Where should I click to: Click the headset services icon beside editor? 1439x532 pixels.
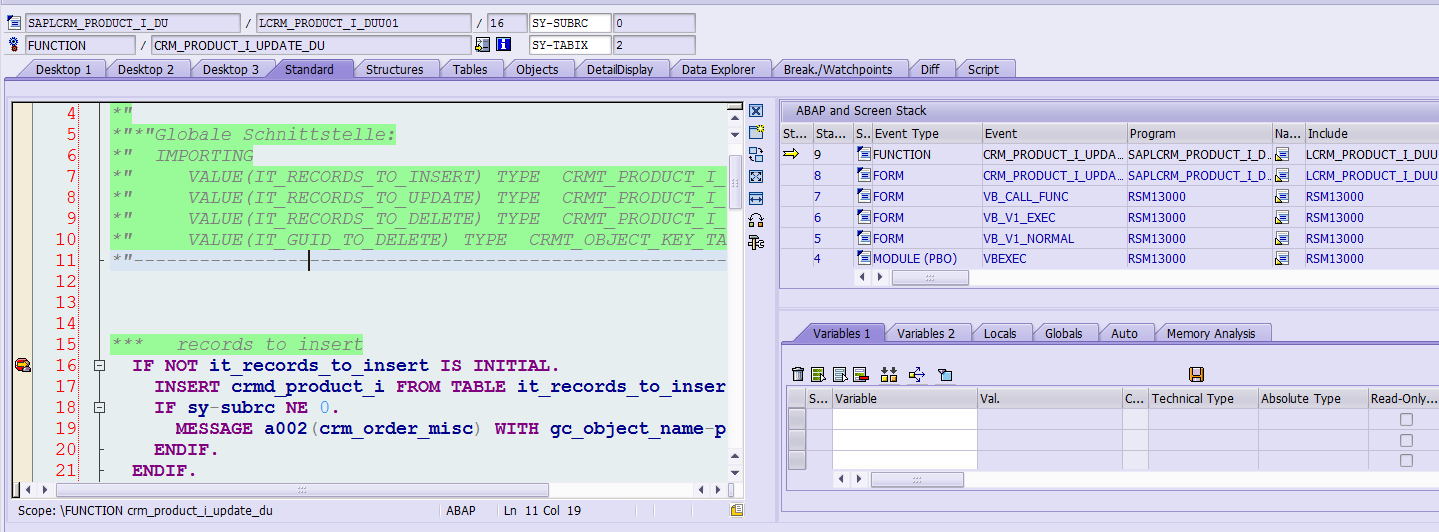[756, 220]
